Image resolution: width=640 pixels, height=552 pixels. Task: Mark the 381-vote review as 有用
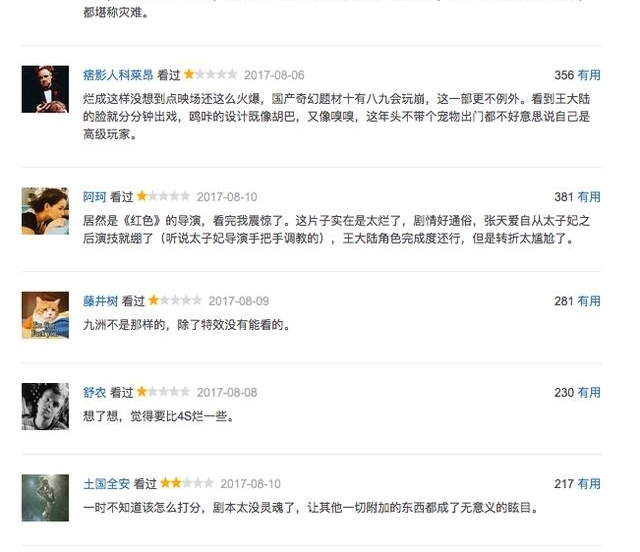click(589, 197)
